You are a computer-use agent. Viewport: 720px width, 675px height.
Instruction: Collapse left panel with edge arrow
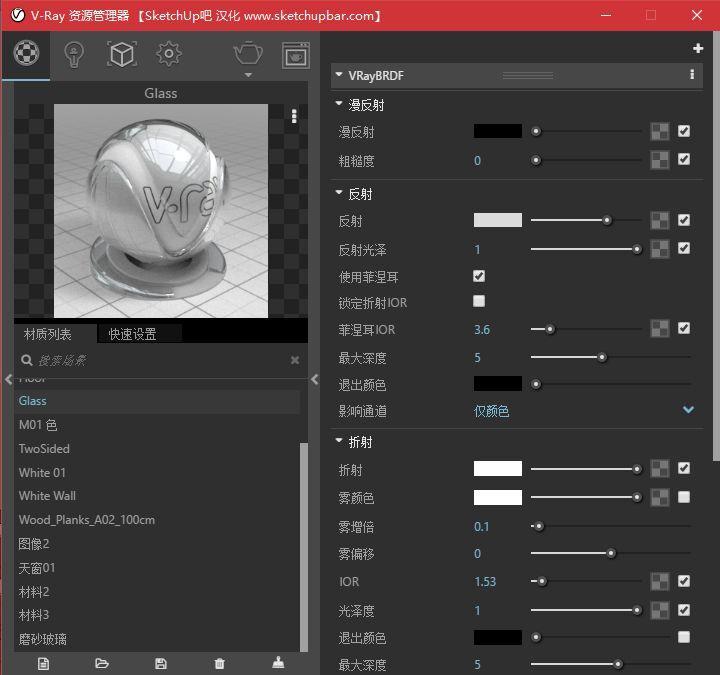(x=8, y=379)
